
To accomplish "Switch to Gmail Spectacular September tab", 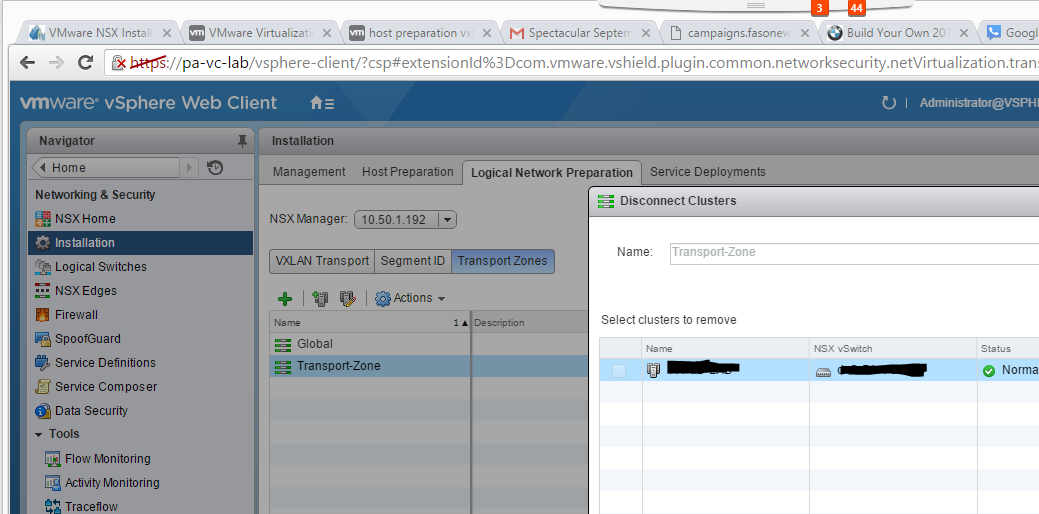I will tap(580, 32).
